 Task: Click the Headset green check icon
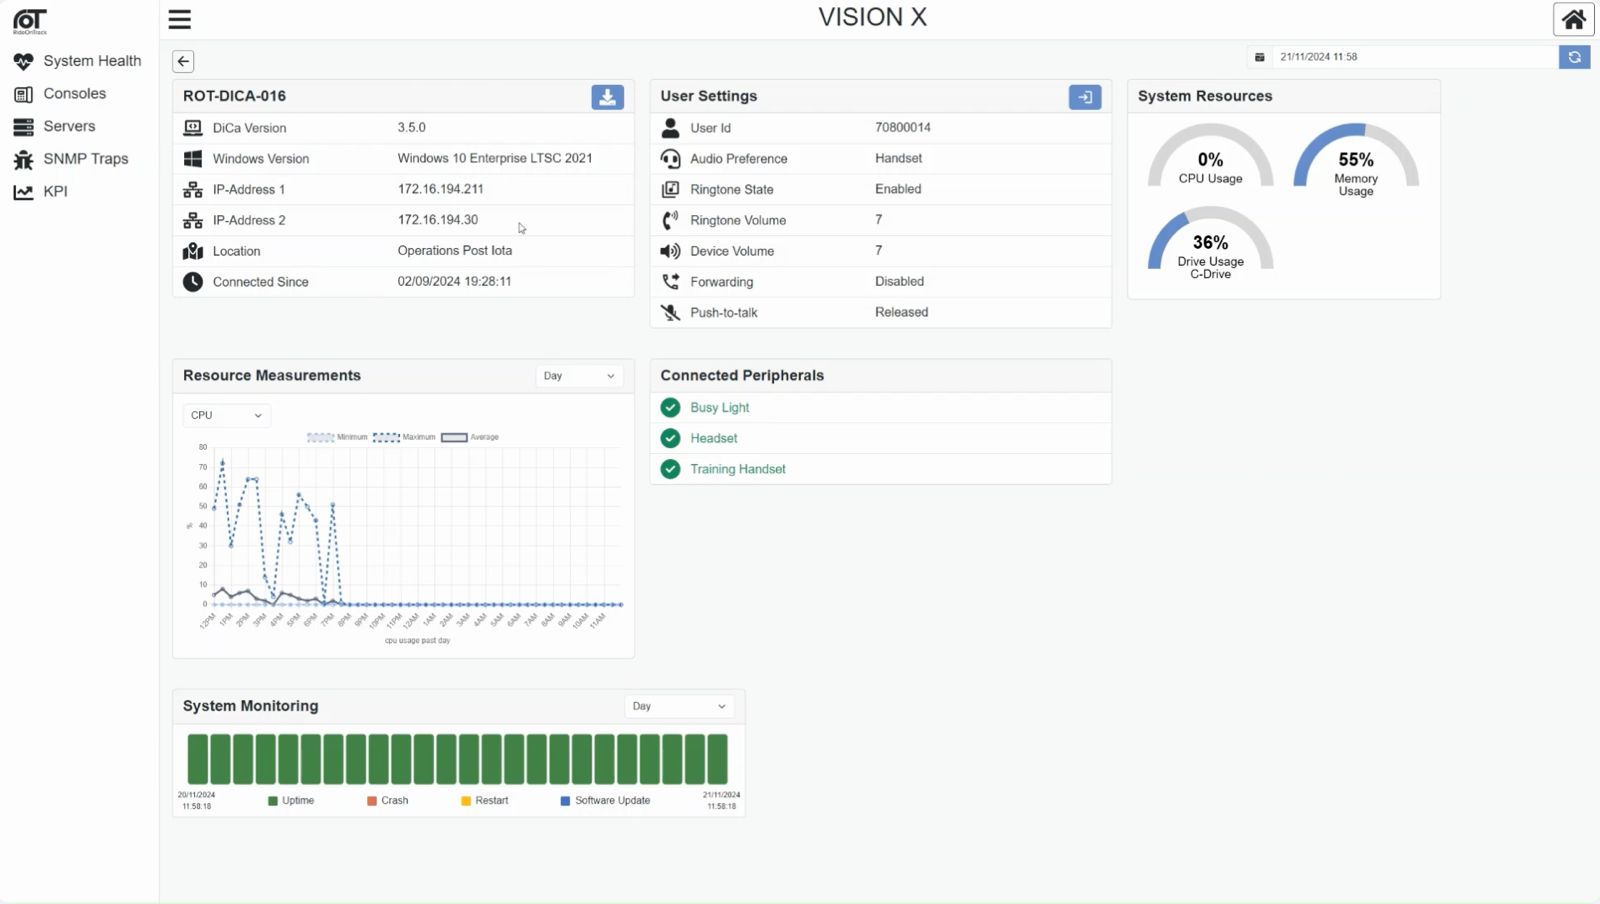point(671,438)
